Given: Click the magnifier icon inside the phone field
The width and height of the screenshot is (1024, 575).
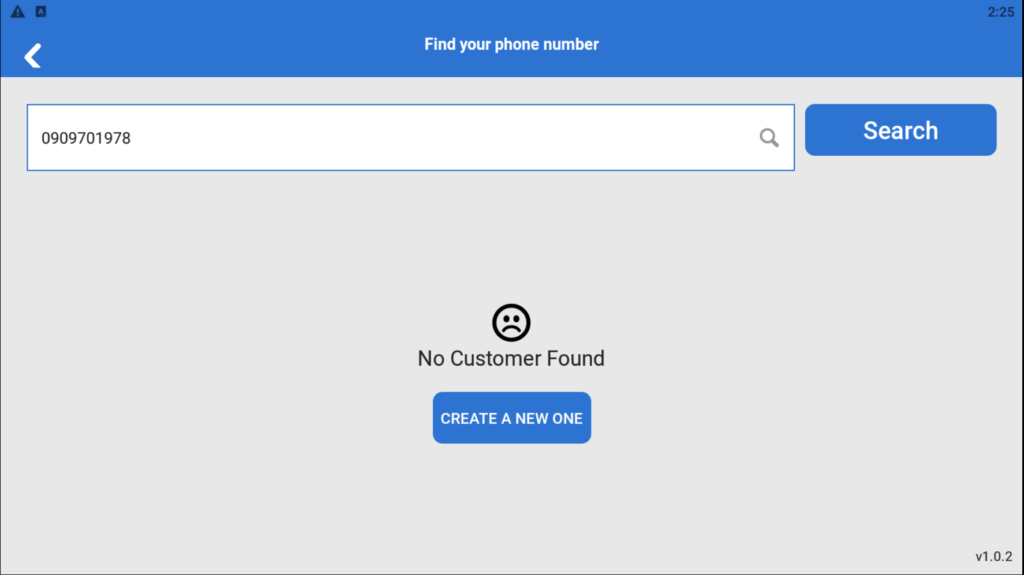Looking at the screenshot, I should coord(769,137).
